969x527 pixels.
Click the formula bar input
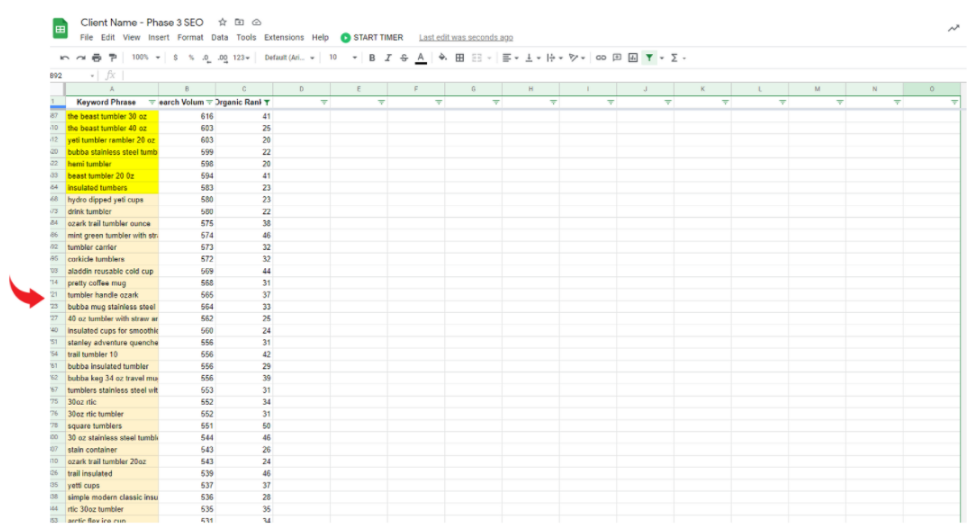(544, 75)
